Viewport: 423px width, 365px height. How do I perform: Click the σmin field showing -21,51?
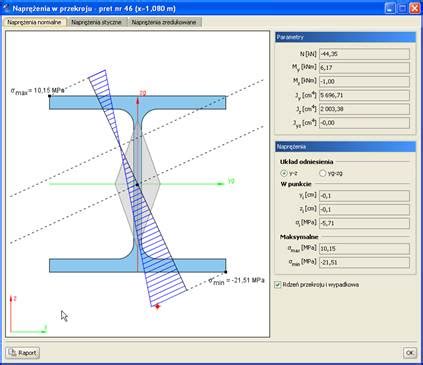364,262
